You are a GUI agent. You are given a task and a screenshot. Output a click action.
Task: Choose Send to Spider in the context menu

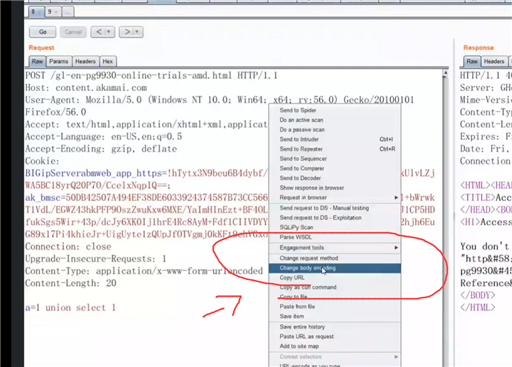335,110
